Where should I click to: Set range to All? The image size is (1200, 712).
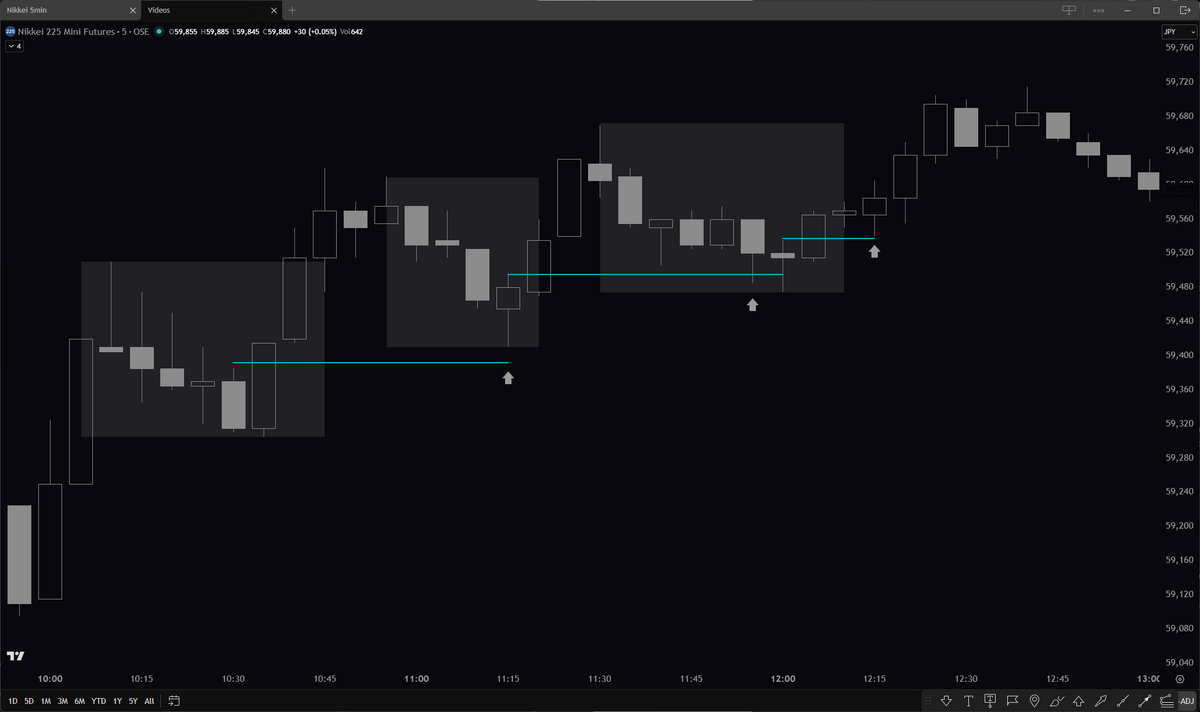point(149,701)
